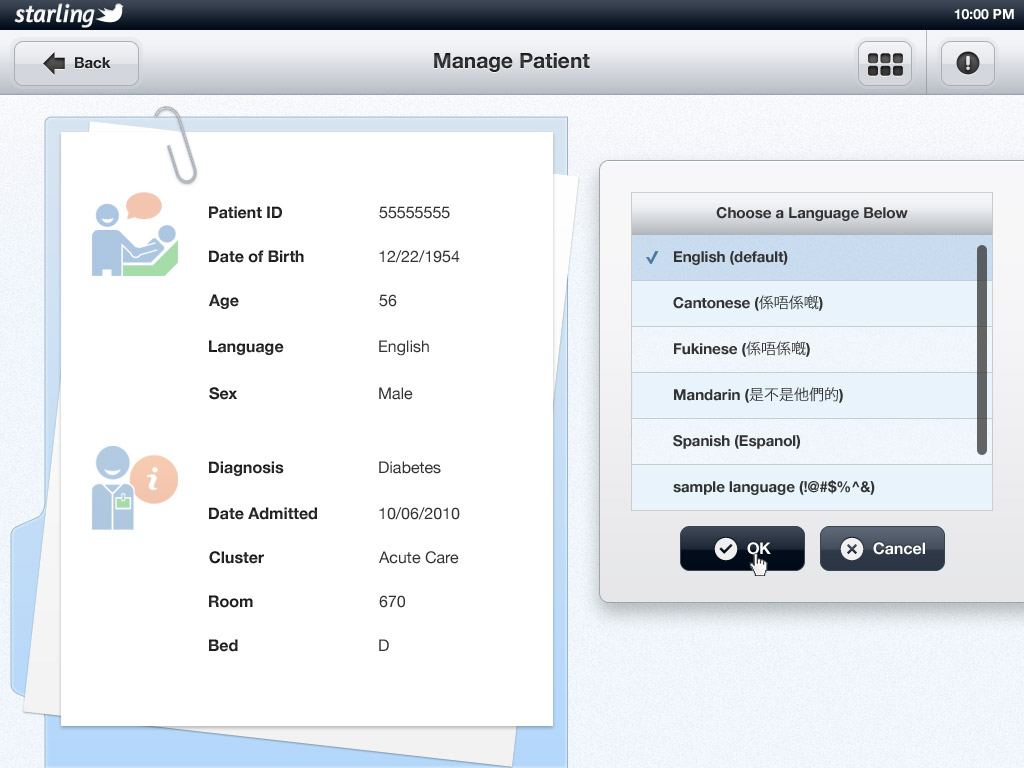The image size is (1024, 768).
Task: Confirm language selection with OK
Action: click(x=742, y=548)
